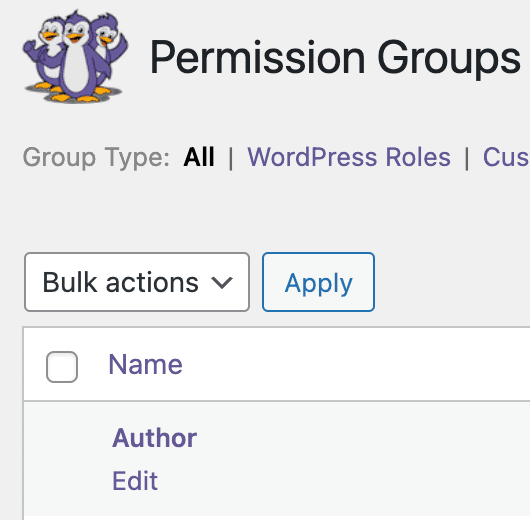Click the chevron arrow in Bulk actions
This screenshot has height=520, width=530.
(222, 283)
